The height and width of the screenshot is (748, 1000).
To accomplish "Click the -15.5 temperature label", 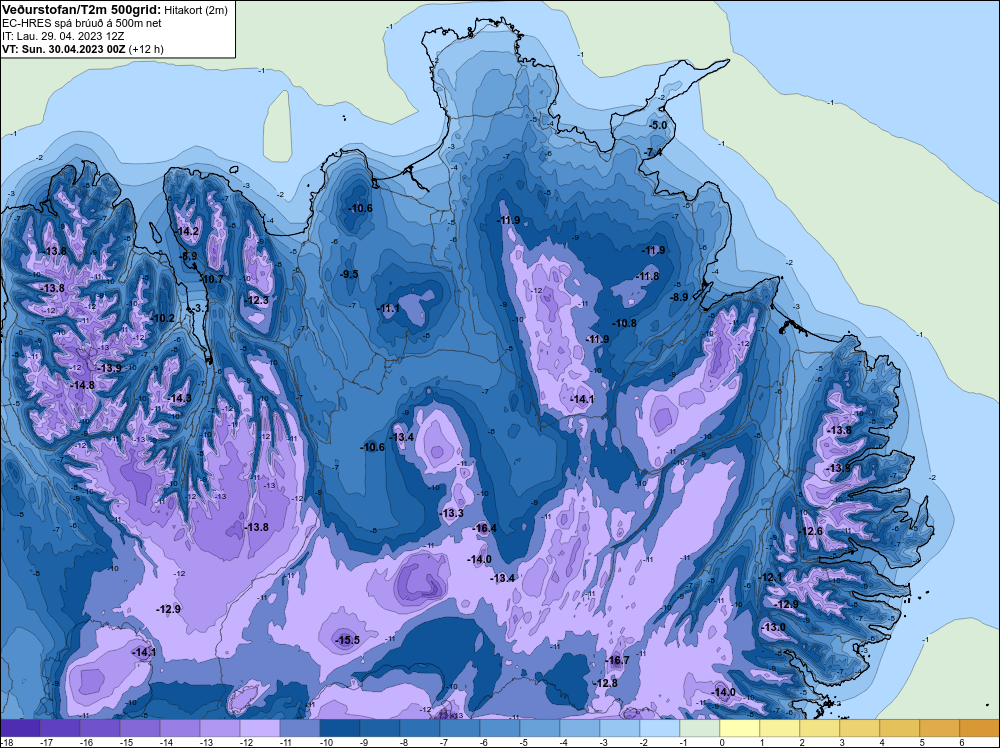I will click(348, 640).
